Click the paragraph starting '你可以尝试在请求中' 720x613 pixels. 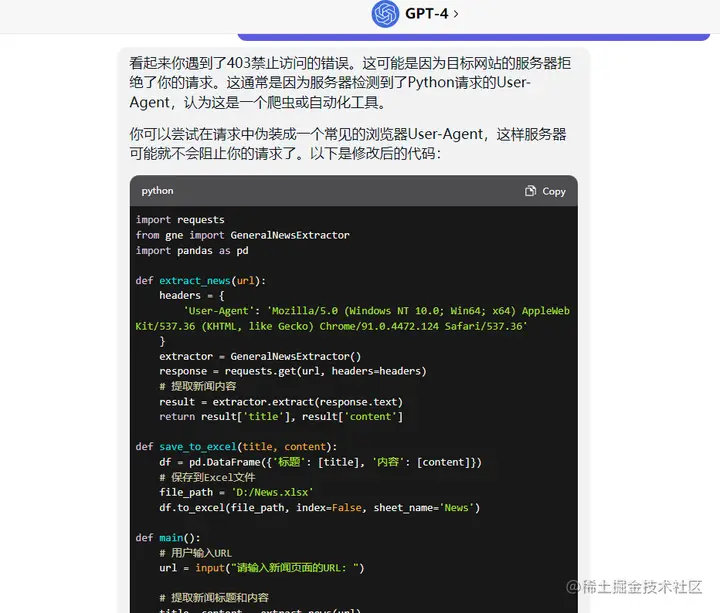pyautogui.click(x=348, y=144)
